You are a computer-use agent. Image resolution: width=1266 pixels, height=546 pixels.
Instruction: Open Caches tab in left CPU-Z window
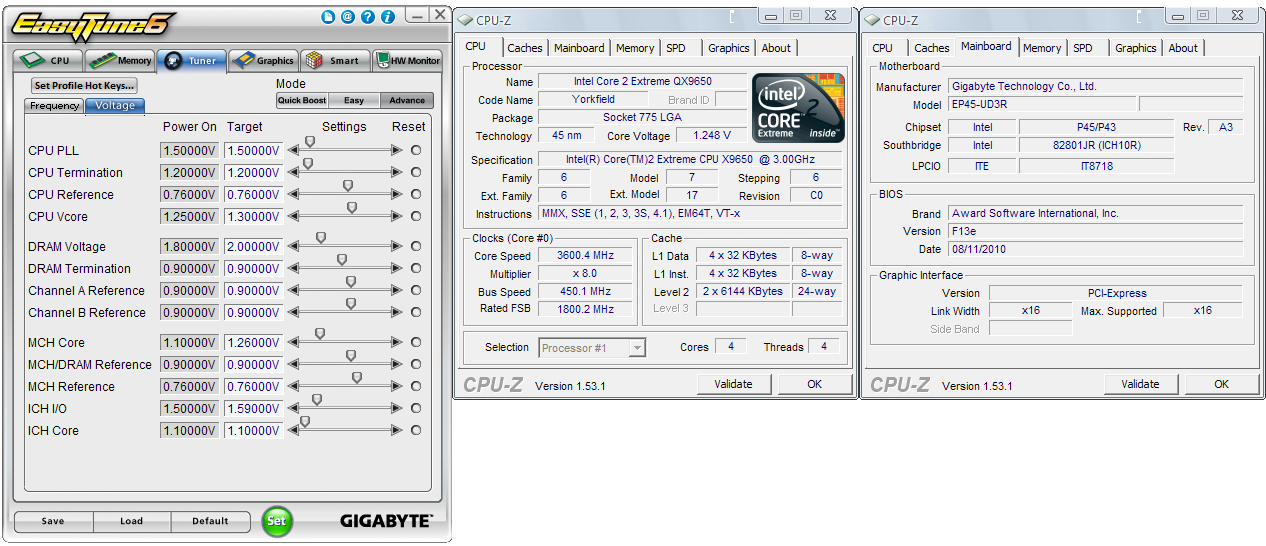point(524,48)
